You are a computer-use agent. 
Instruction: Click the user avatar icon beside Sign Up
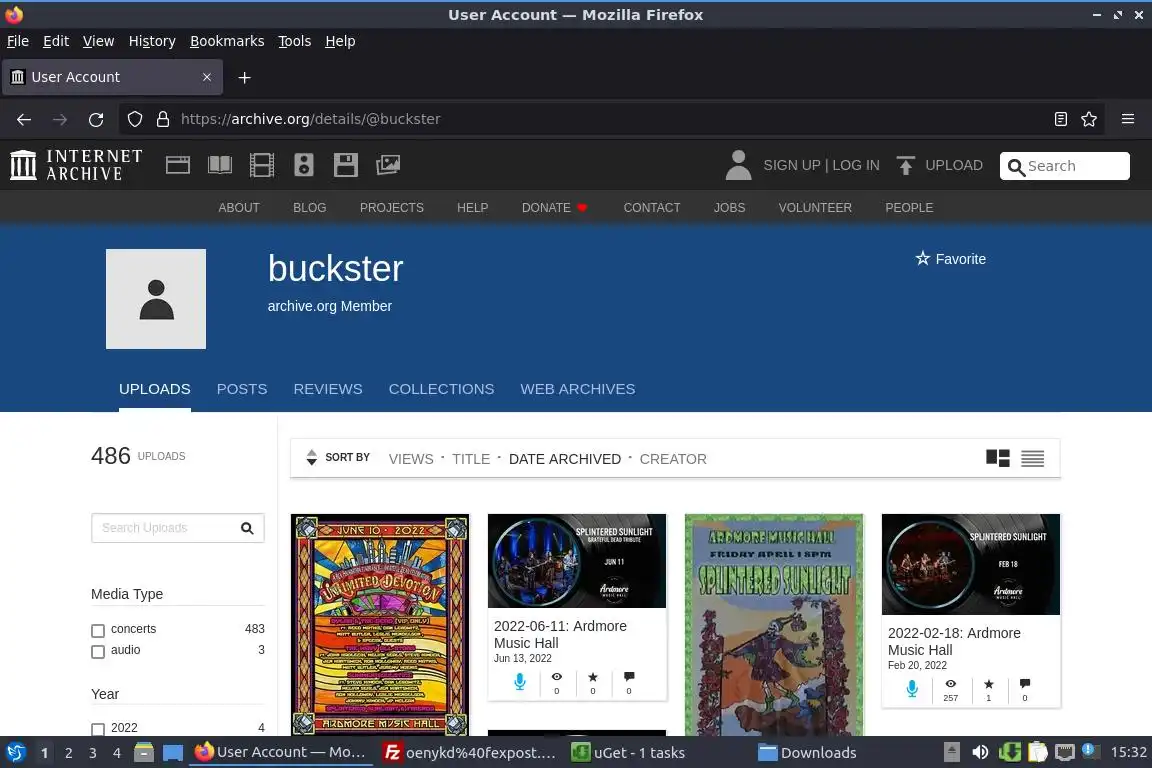pyautogui.click(x=738, y=165)
